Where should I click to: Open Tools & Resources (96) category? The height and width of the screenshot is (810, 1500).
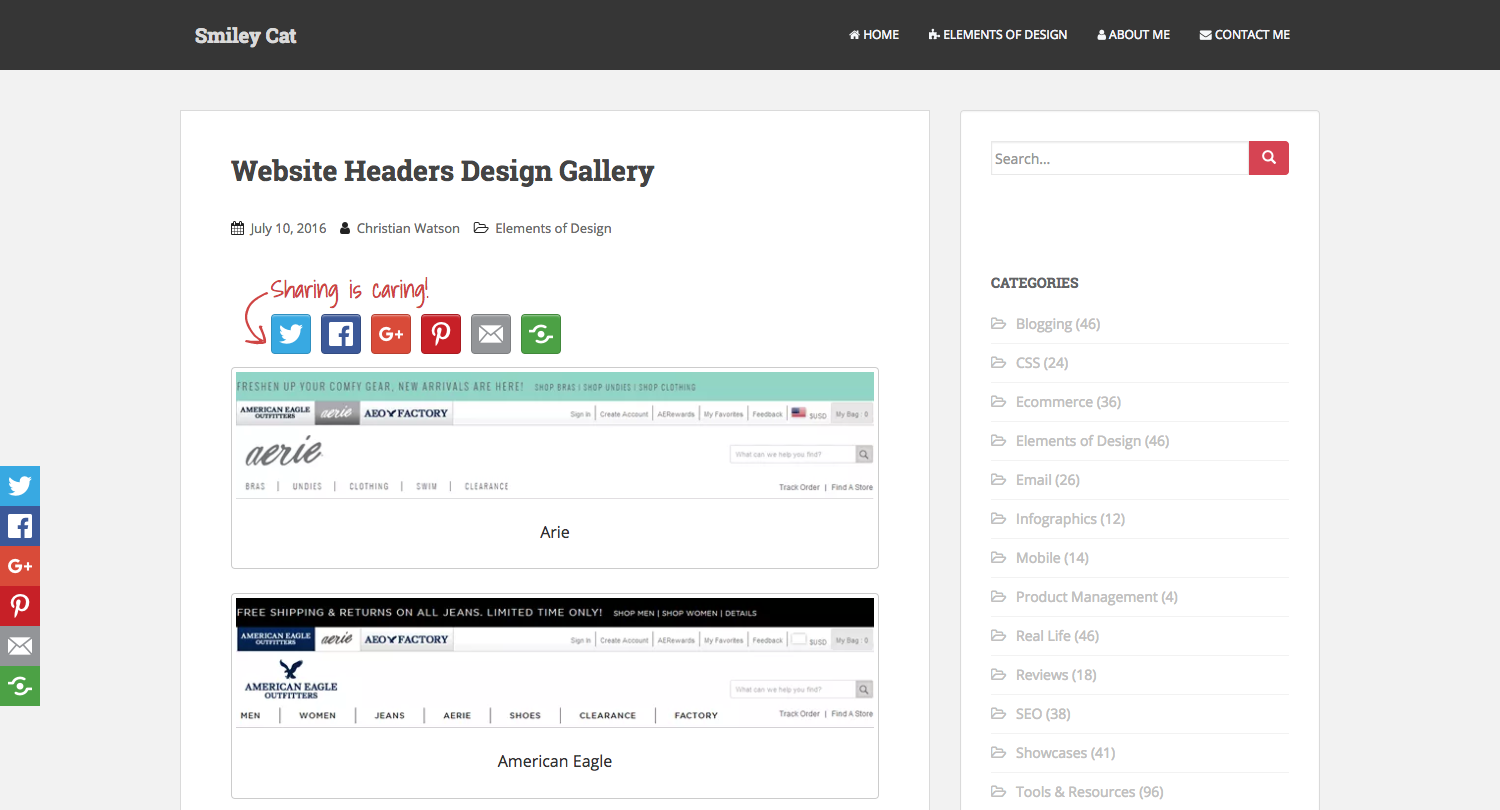1090,792
